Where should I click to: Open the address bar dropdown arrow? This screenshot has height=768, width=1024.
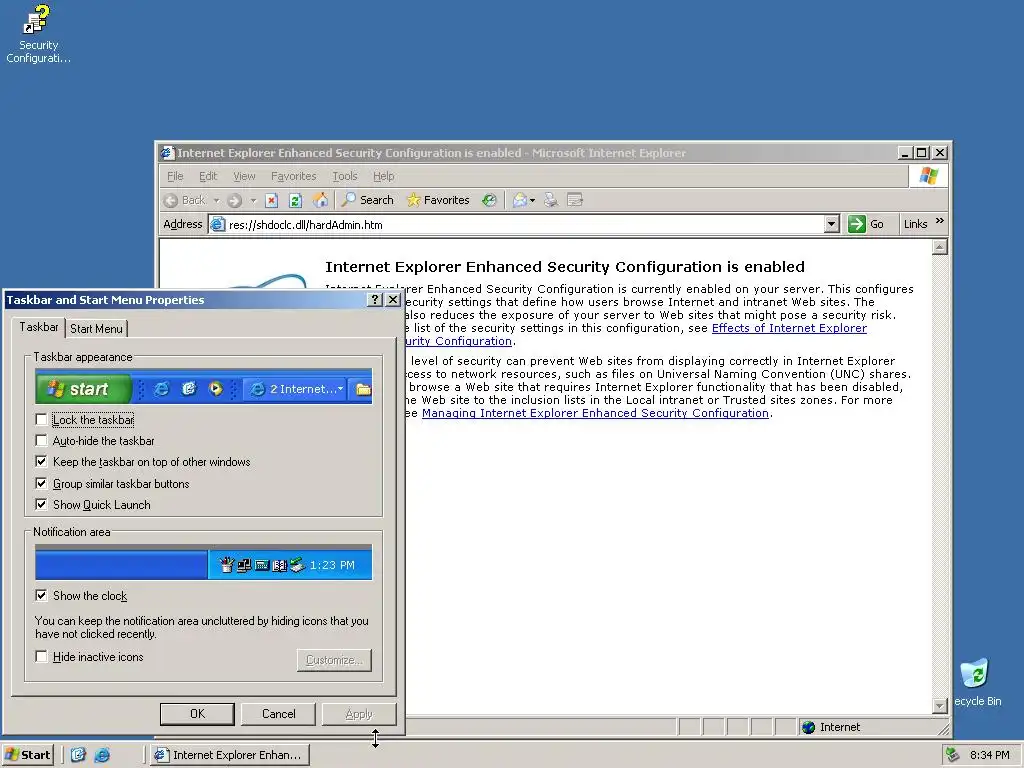click(831, 224)
